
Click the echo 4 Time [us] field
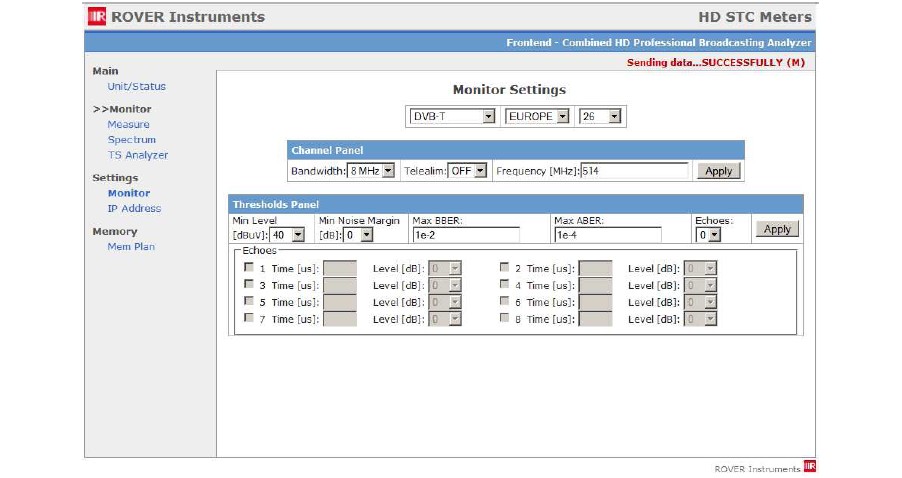[x=595, y=285]
